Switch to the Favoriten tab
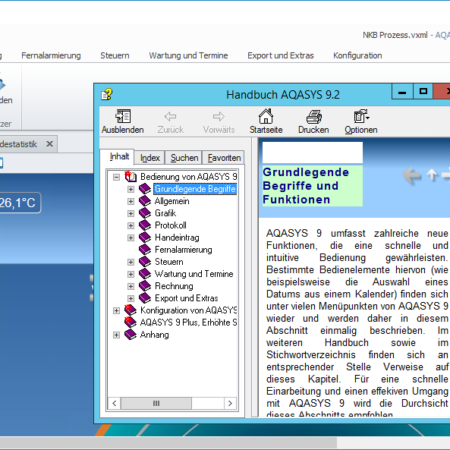450x450 pixels. point(224,158)
